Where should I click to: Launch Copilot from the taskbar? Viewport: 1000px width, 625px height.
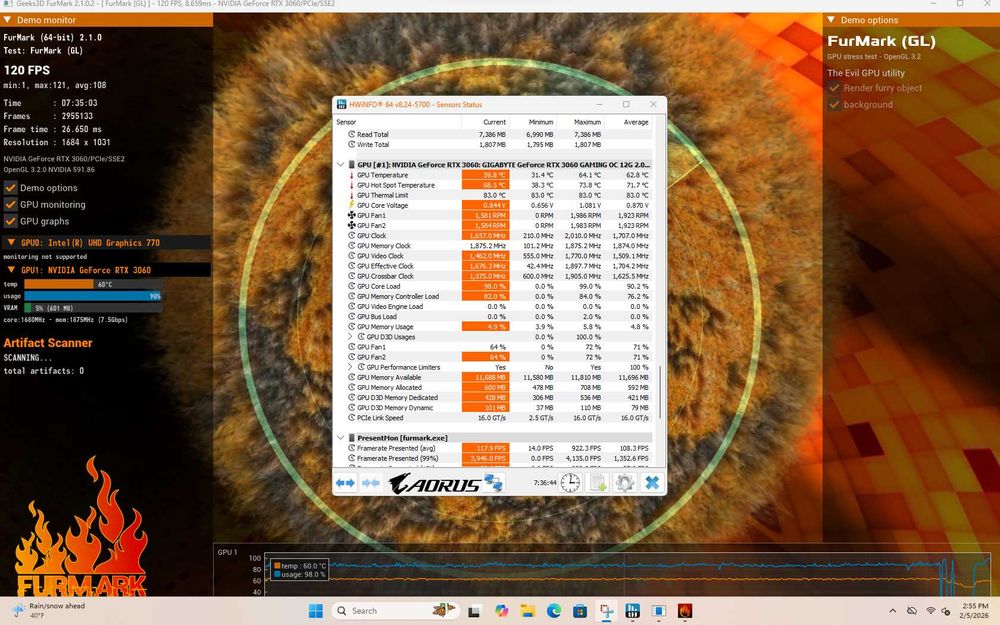point(501,611)
